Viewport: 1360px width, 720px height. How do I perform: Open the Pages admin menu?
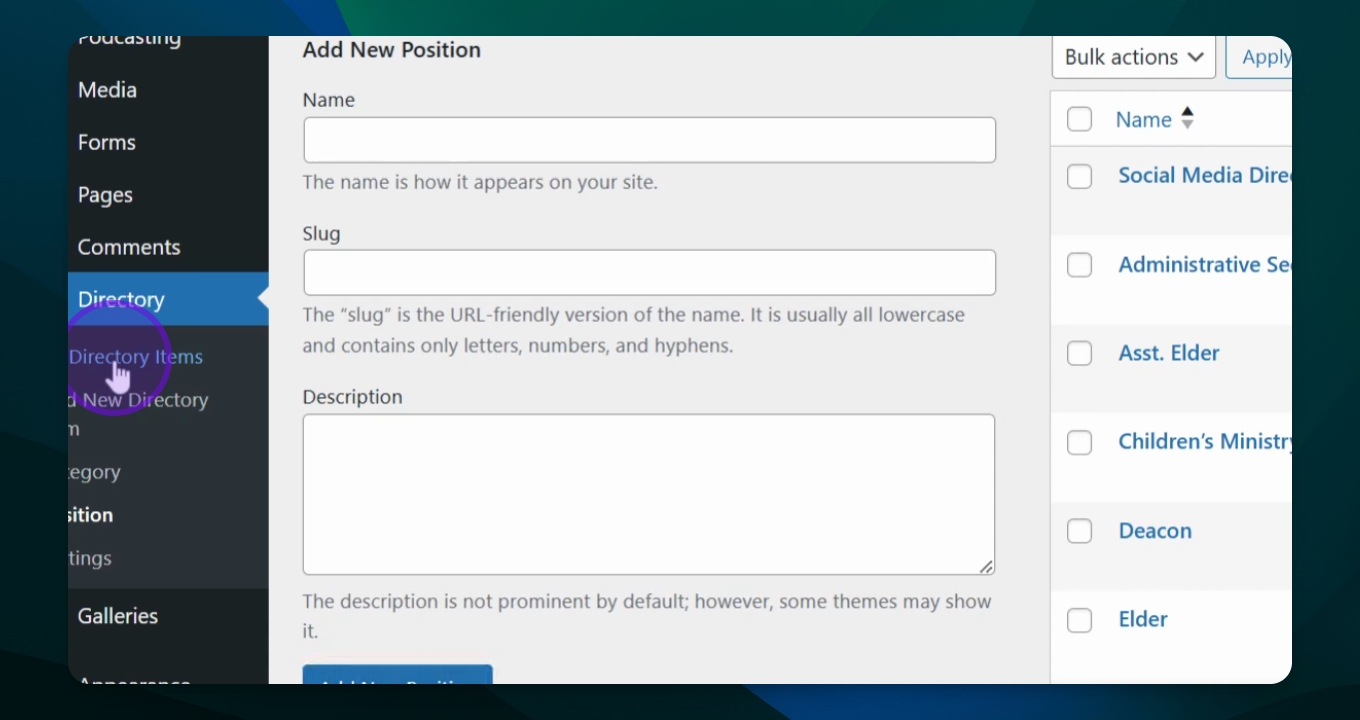(x=105, y=195)
